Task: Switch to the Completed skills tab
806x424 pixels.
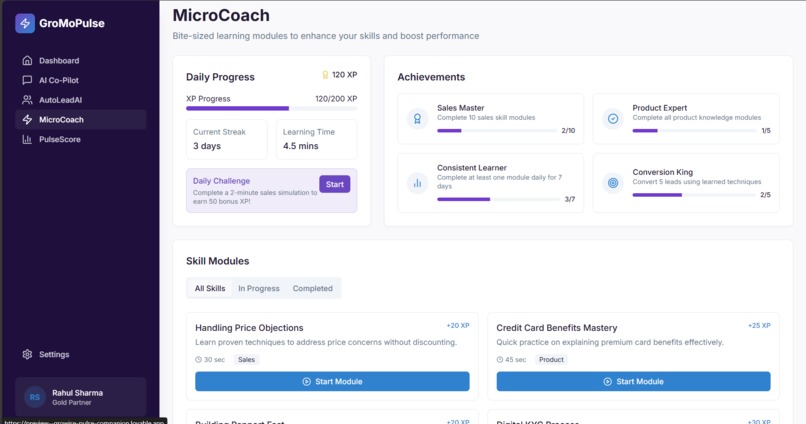Action: (313, 288)
